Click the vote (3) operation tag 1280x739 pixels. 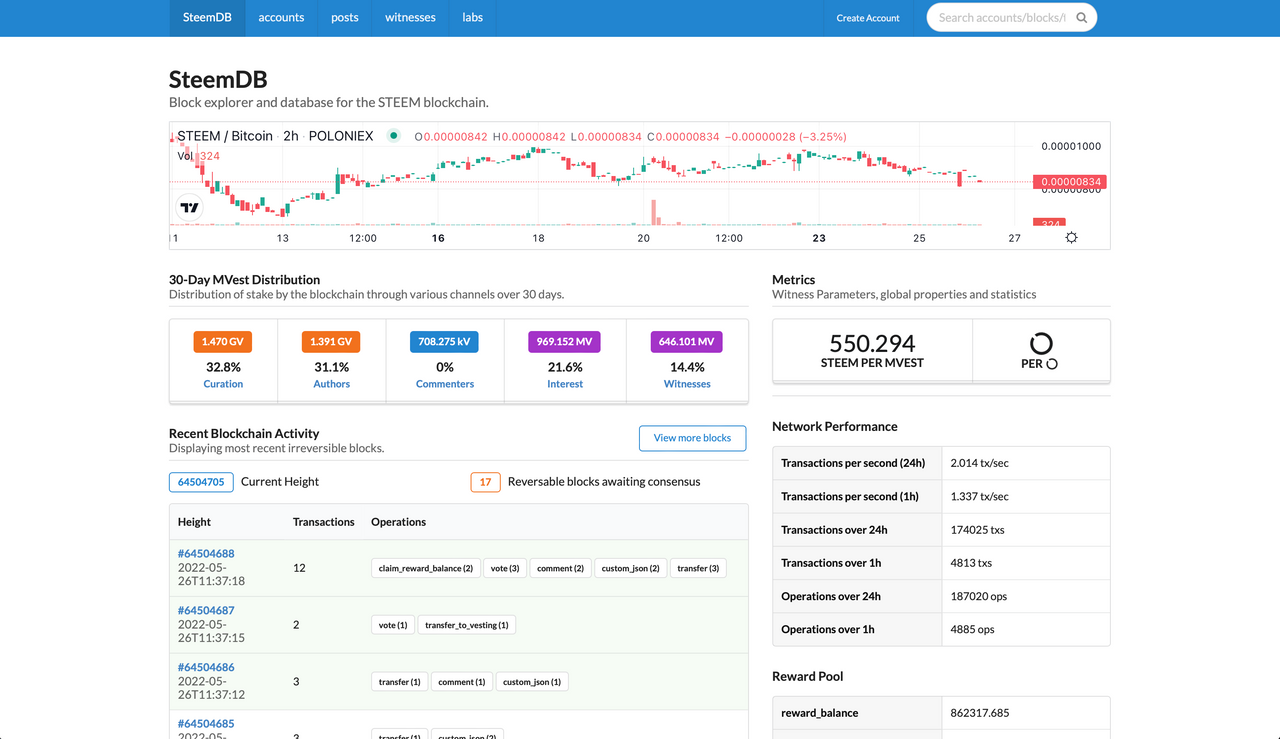[505, 568]
